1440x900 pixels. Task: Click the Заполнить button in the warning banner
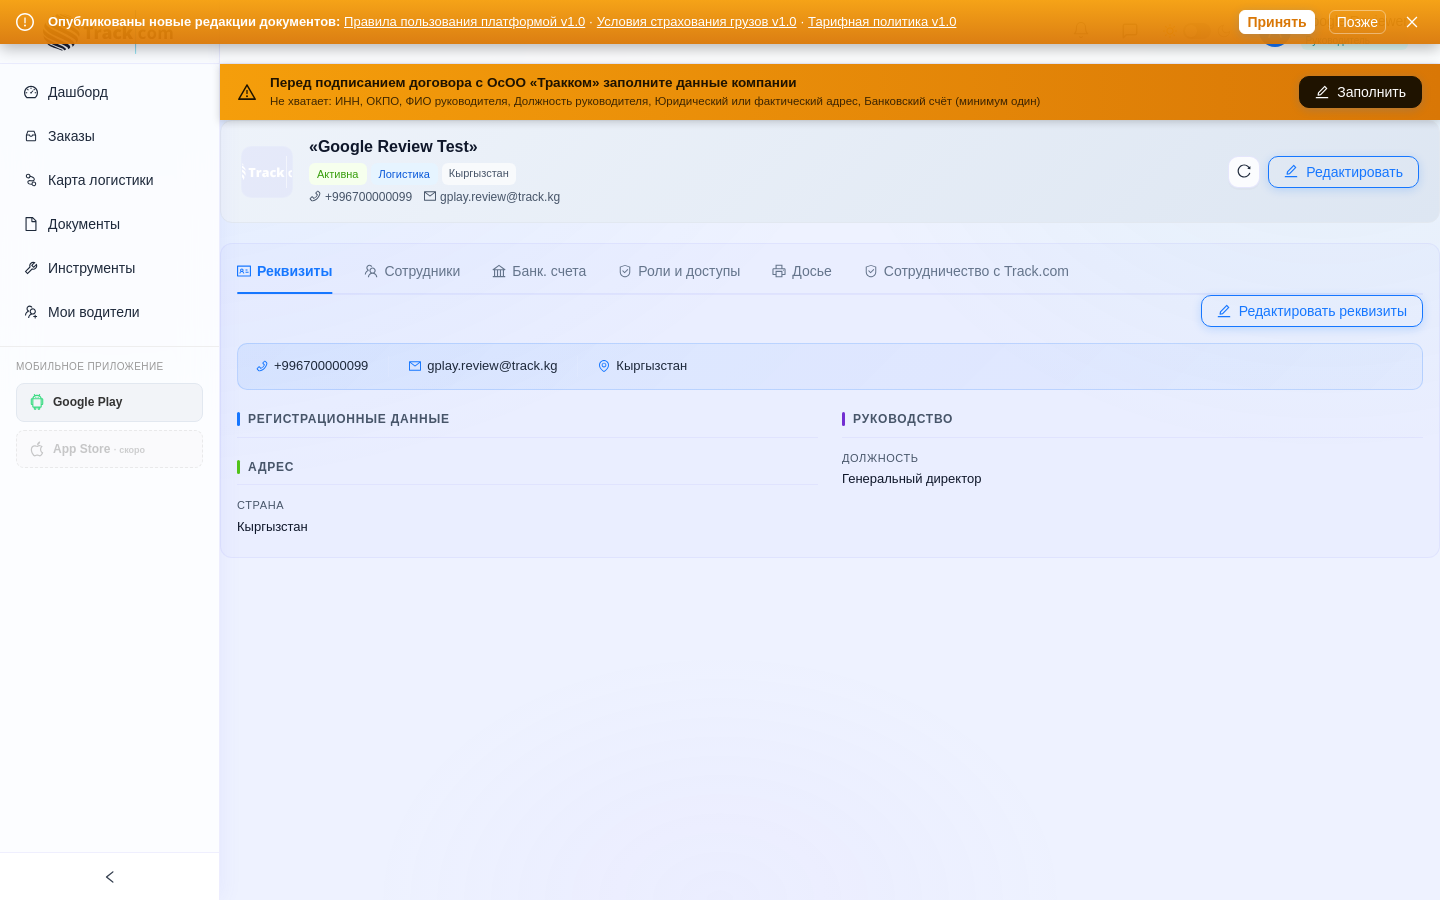(x=1360, y=92)
